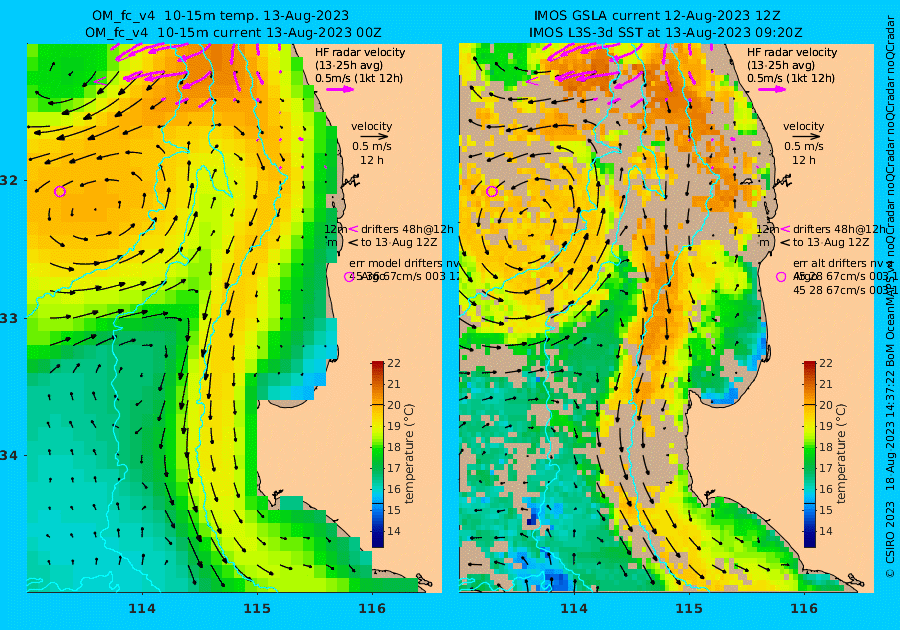900x630 pixels.
Task: Click 'drifters 48h@12h' text in left panel
Action: (407, 229)
